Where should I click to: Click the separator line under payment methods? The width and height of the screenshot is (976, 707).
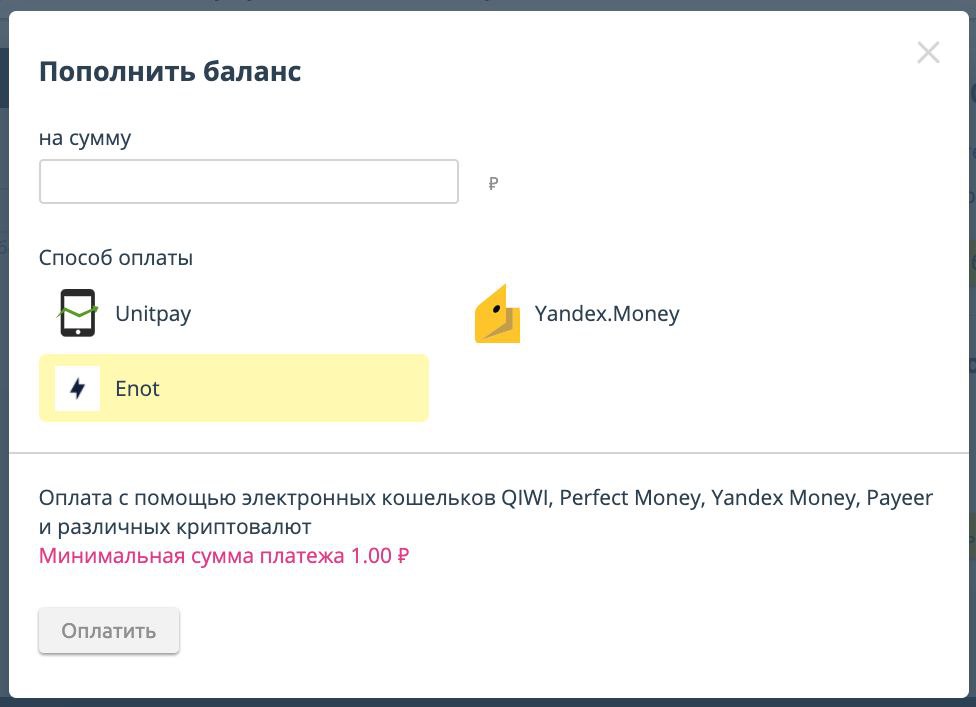coord(489,453)
